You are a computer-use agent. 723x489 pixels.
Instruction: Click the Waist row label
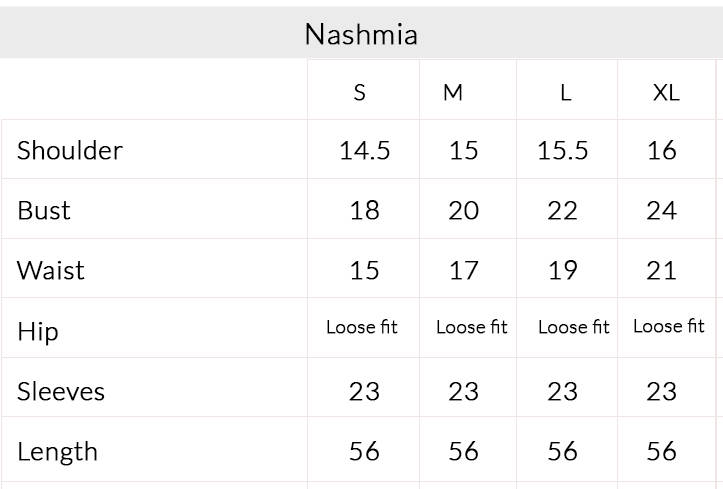51,270
